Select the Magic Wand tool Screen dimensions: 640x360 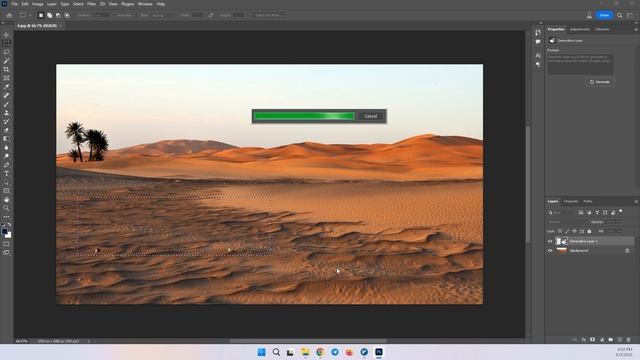(7, 61)
